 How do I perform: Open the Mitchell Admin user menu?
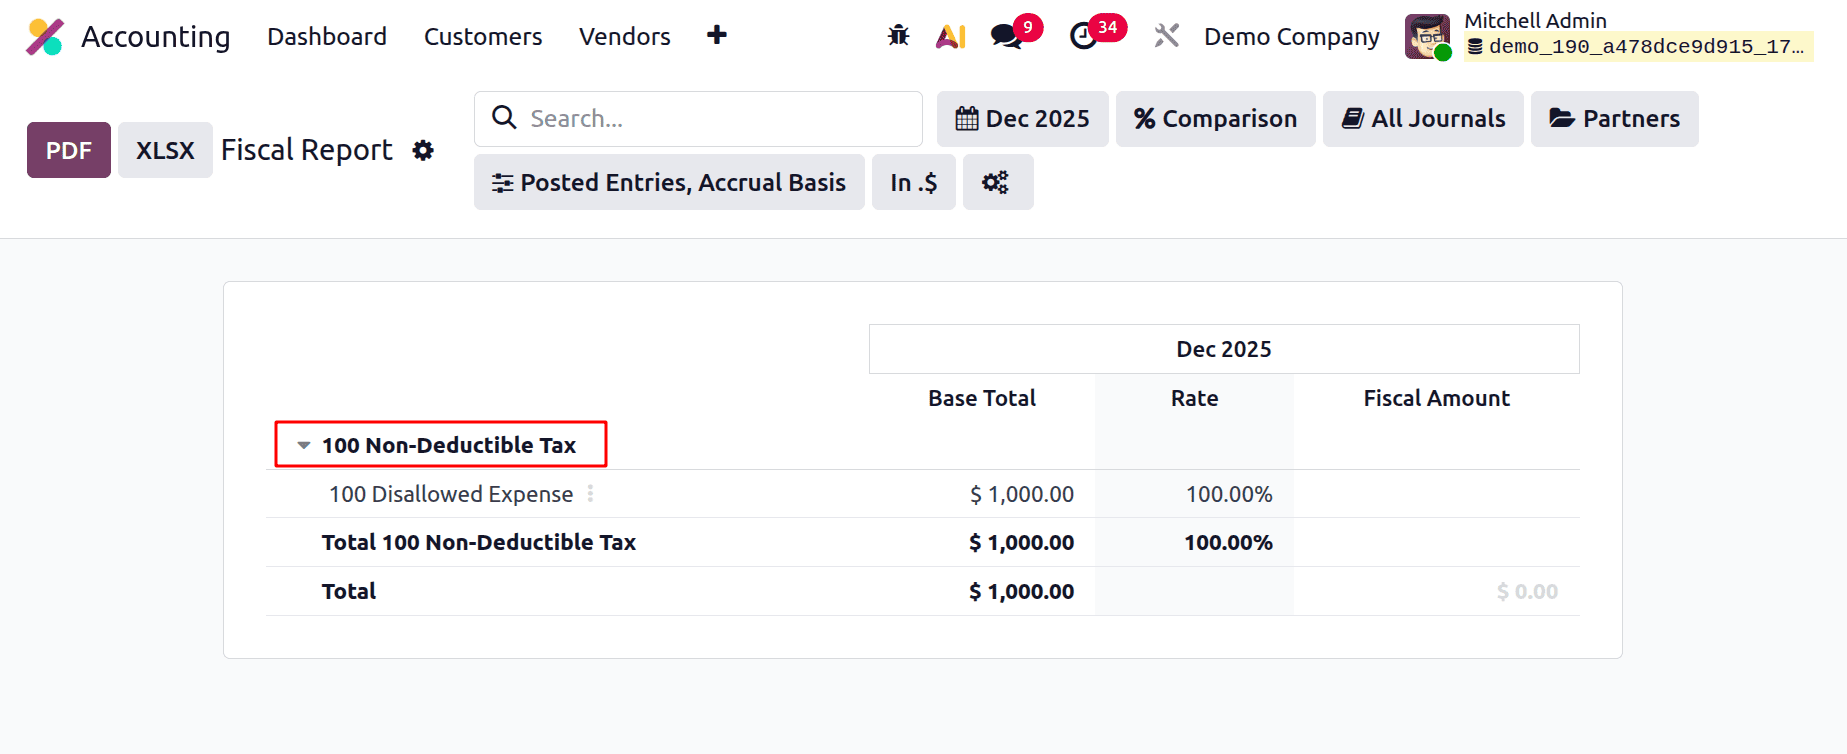pos(1609,37)
